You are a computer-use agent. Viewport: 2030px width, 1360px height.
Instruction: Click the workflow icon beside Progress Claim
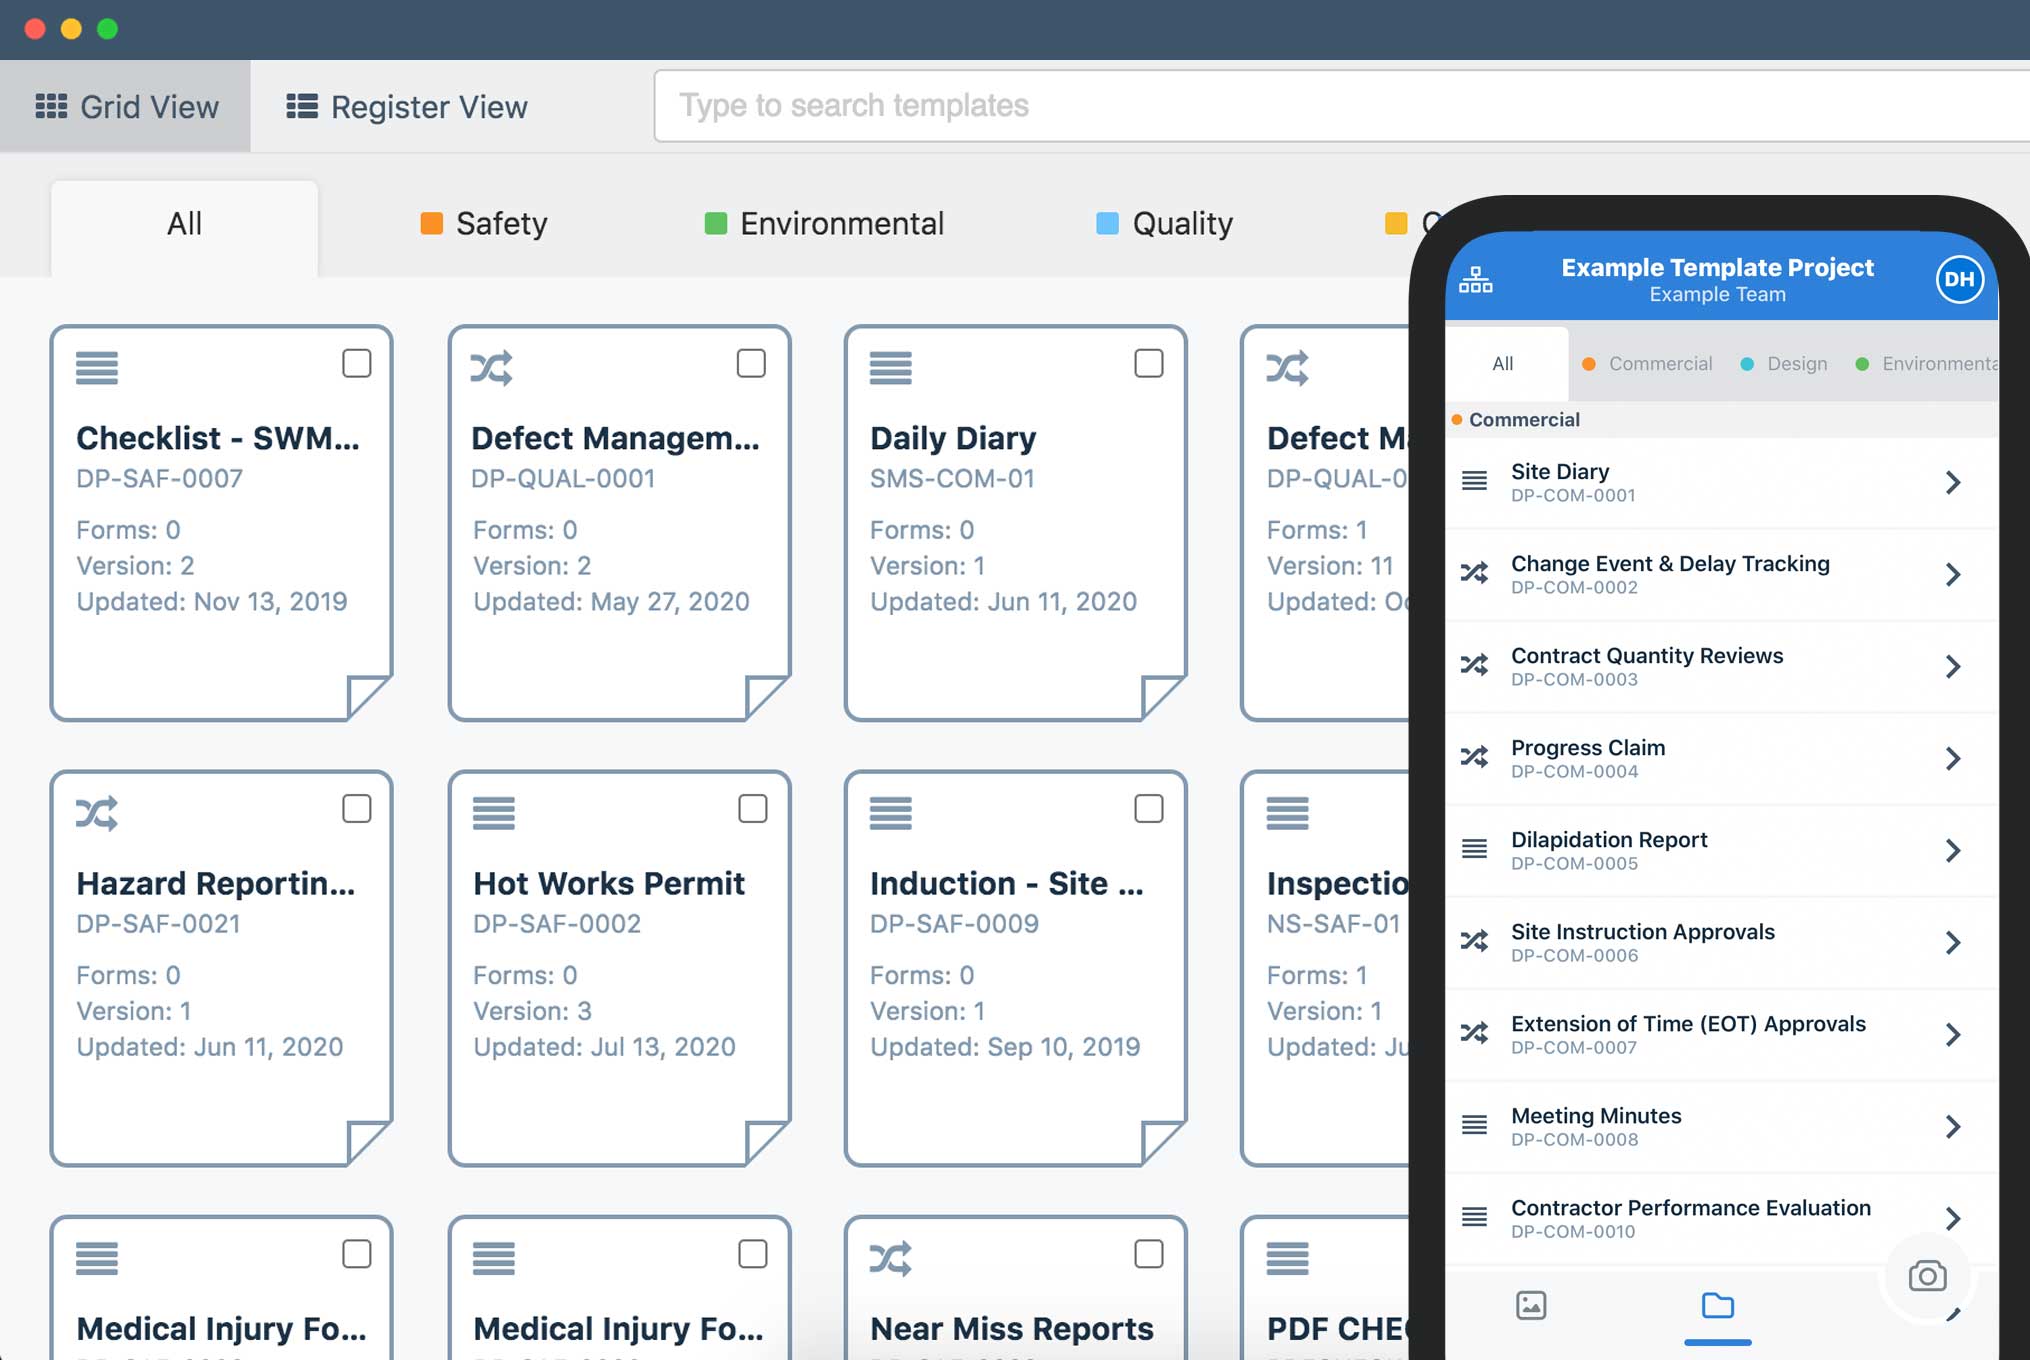(1475, 757)
